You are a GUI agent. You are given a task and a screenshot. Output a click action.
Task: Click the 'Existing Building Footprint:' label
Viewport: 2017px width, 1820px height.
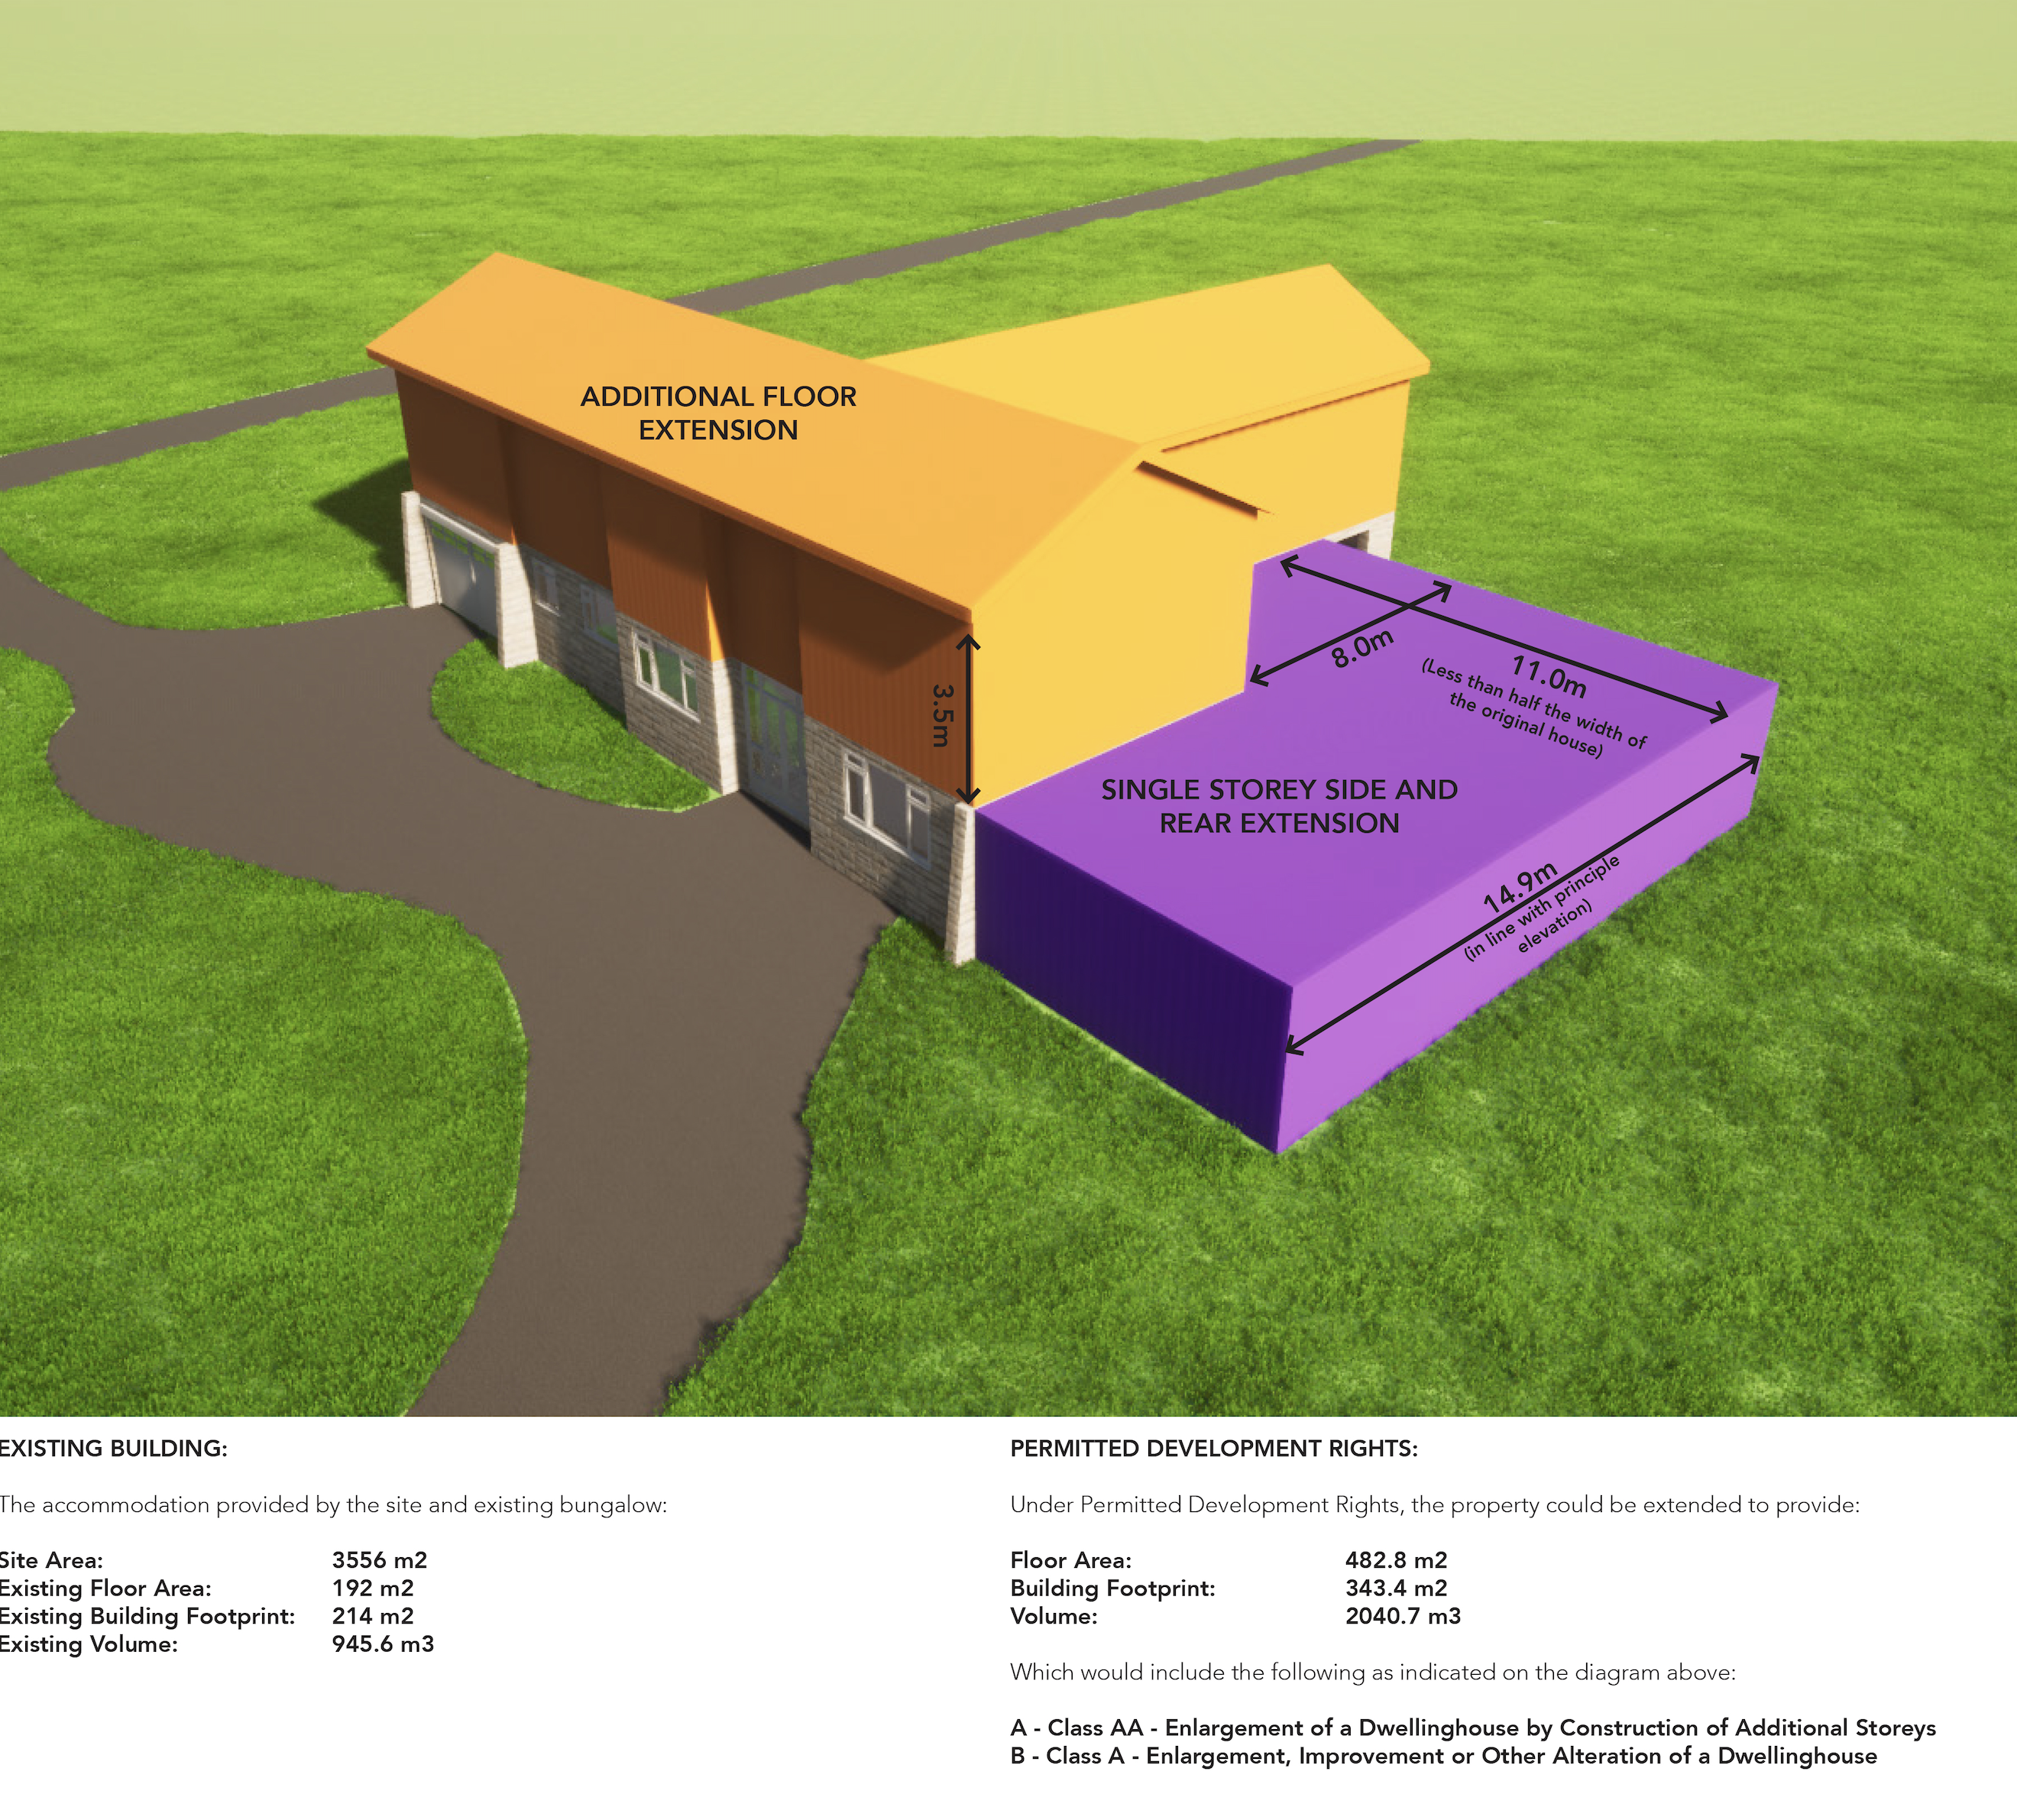[147, 1616]
